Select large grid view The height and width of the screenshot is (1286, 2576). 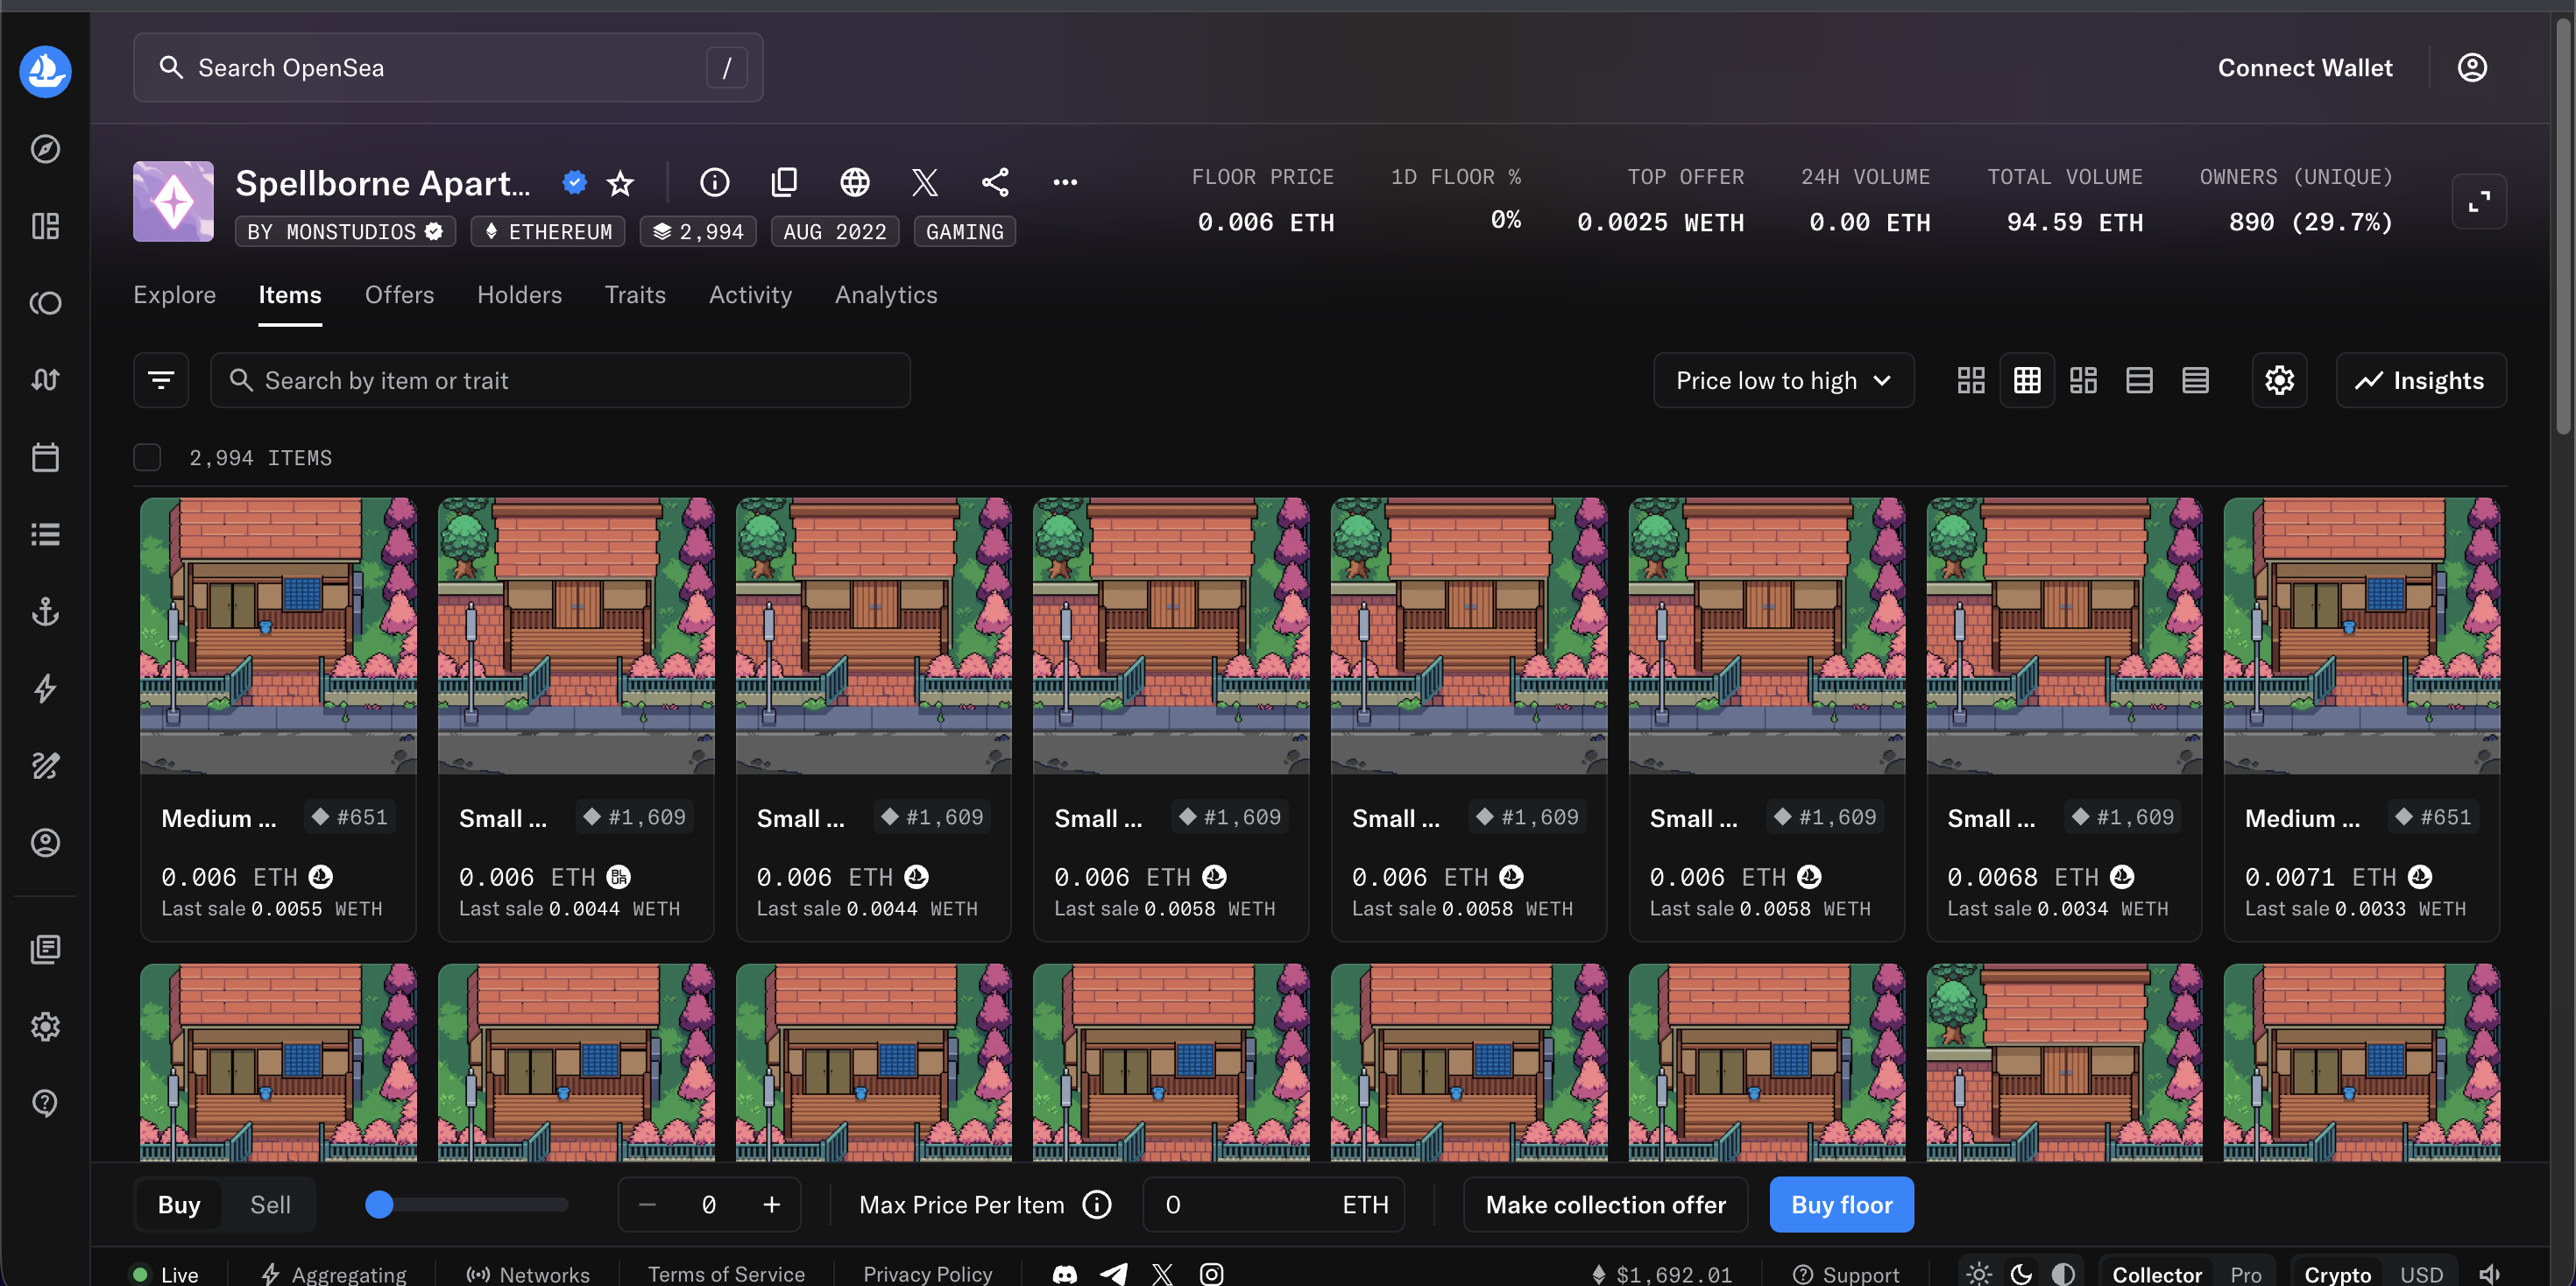(1970, 380)
